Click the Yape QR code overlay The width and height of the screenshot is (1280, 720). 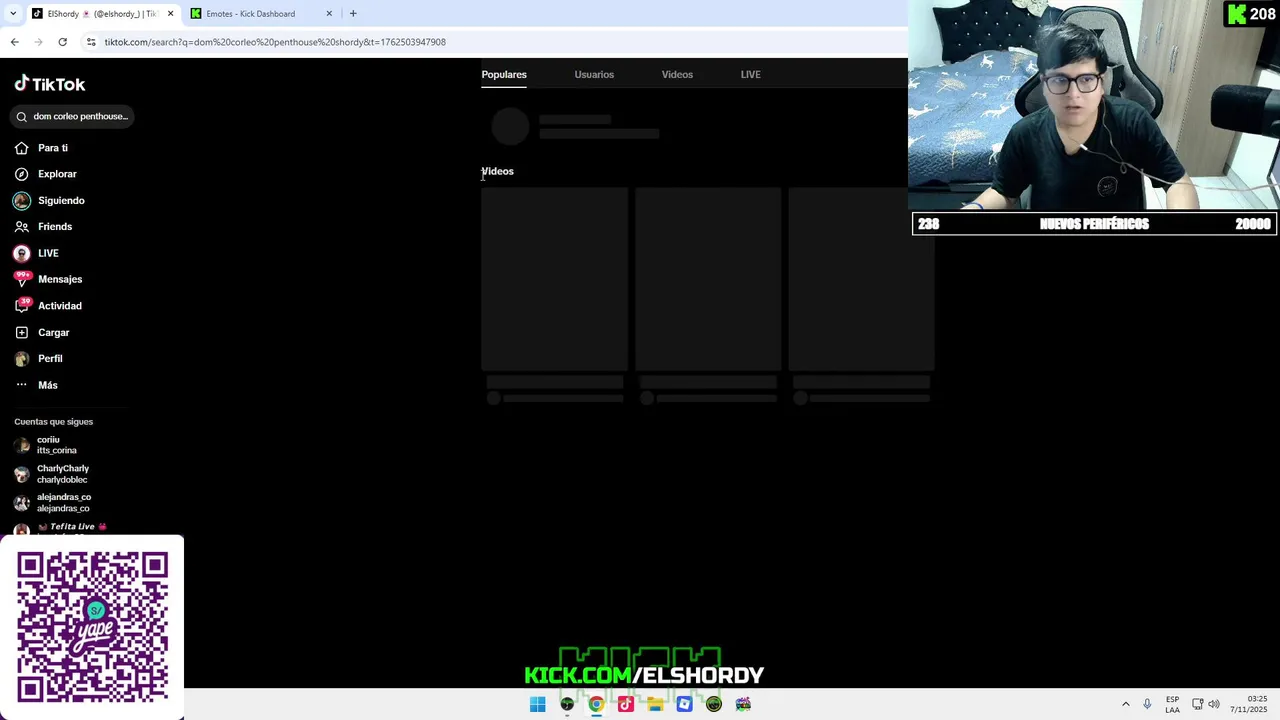[x=92, y=627]
